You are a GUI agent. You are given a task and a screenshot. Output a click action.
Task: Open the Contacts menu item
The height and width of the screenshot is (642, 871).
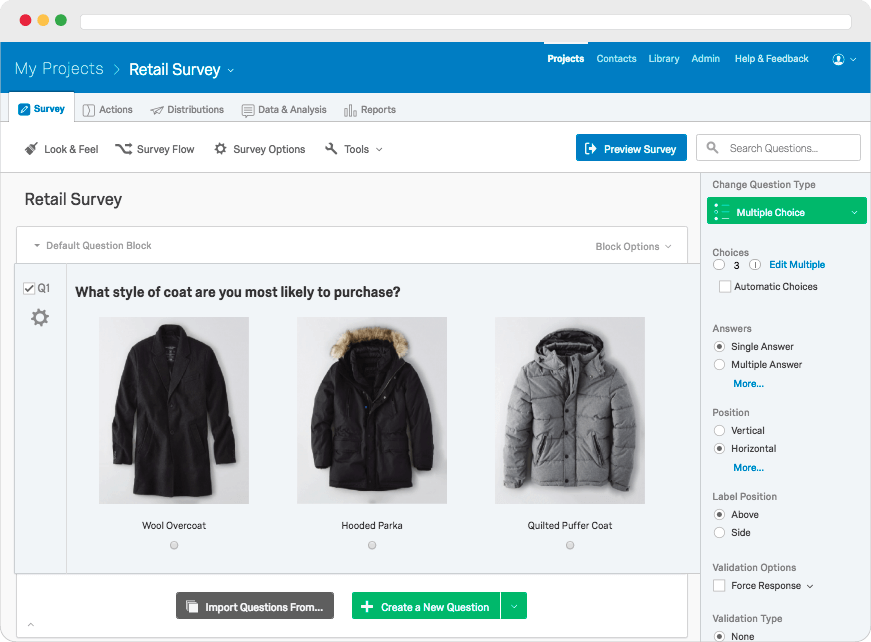pyautogui.click(x=616, y=59)
